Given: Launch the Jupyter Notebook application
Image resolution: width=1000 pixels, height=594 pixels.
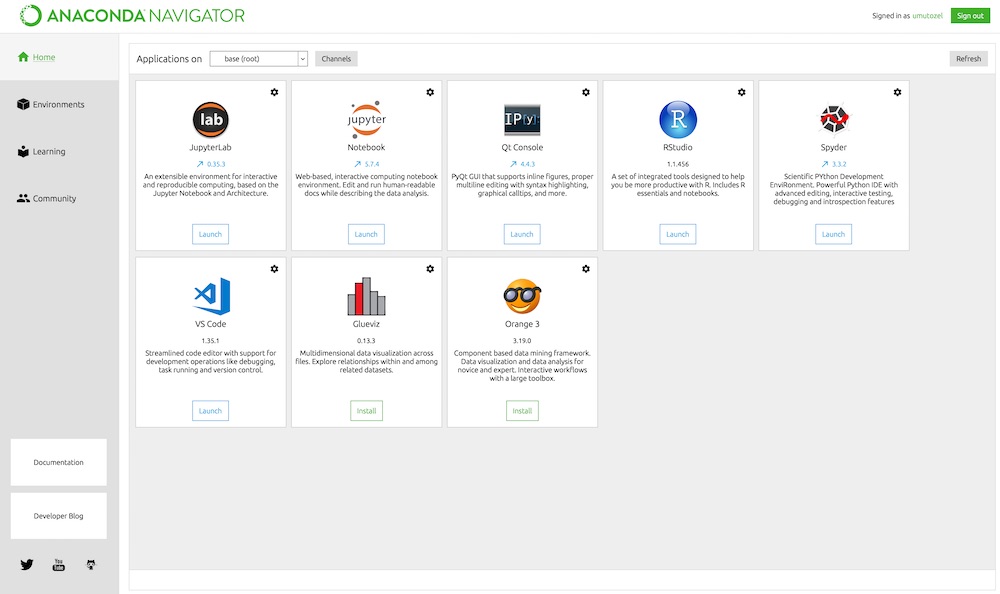Looking at the screenshot, I should pyautogui.click(x=366, y=234).
